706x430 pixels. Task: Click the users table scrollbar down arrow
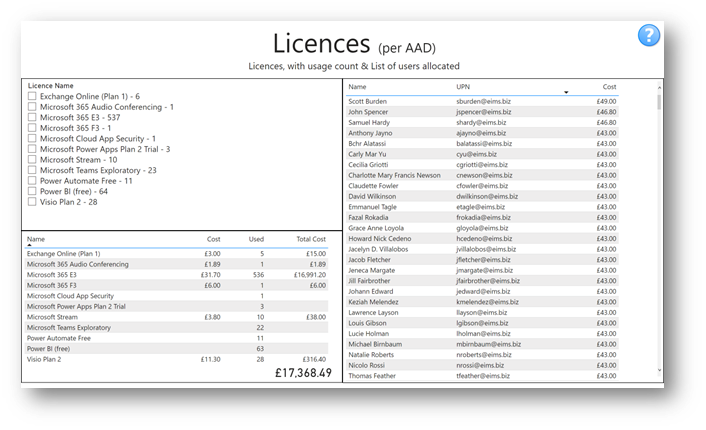point(659,370)
